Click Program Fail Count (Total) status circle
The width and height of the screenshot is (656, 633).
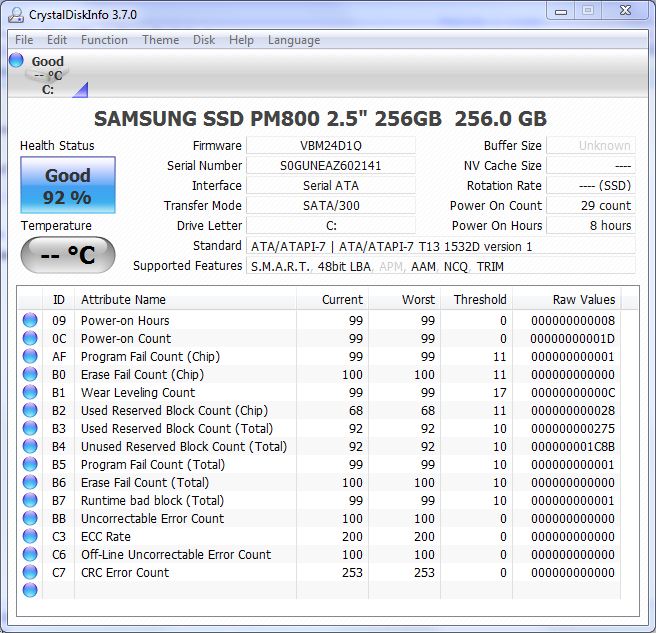click(30, 464)
